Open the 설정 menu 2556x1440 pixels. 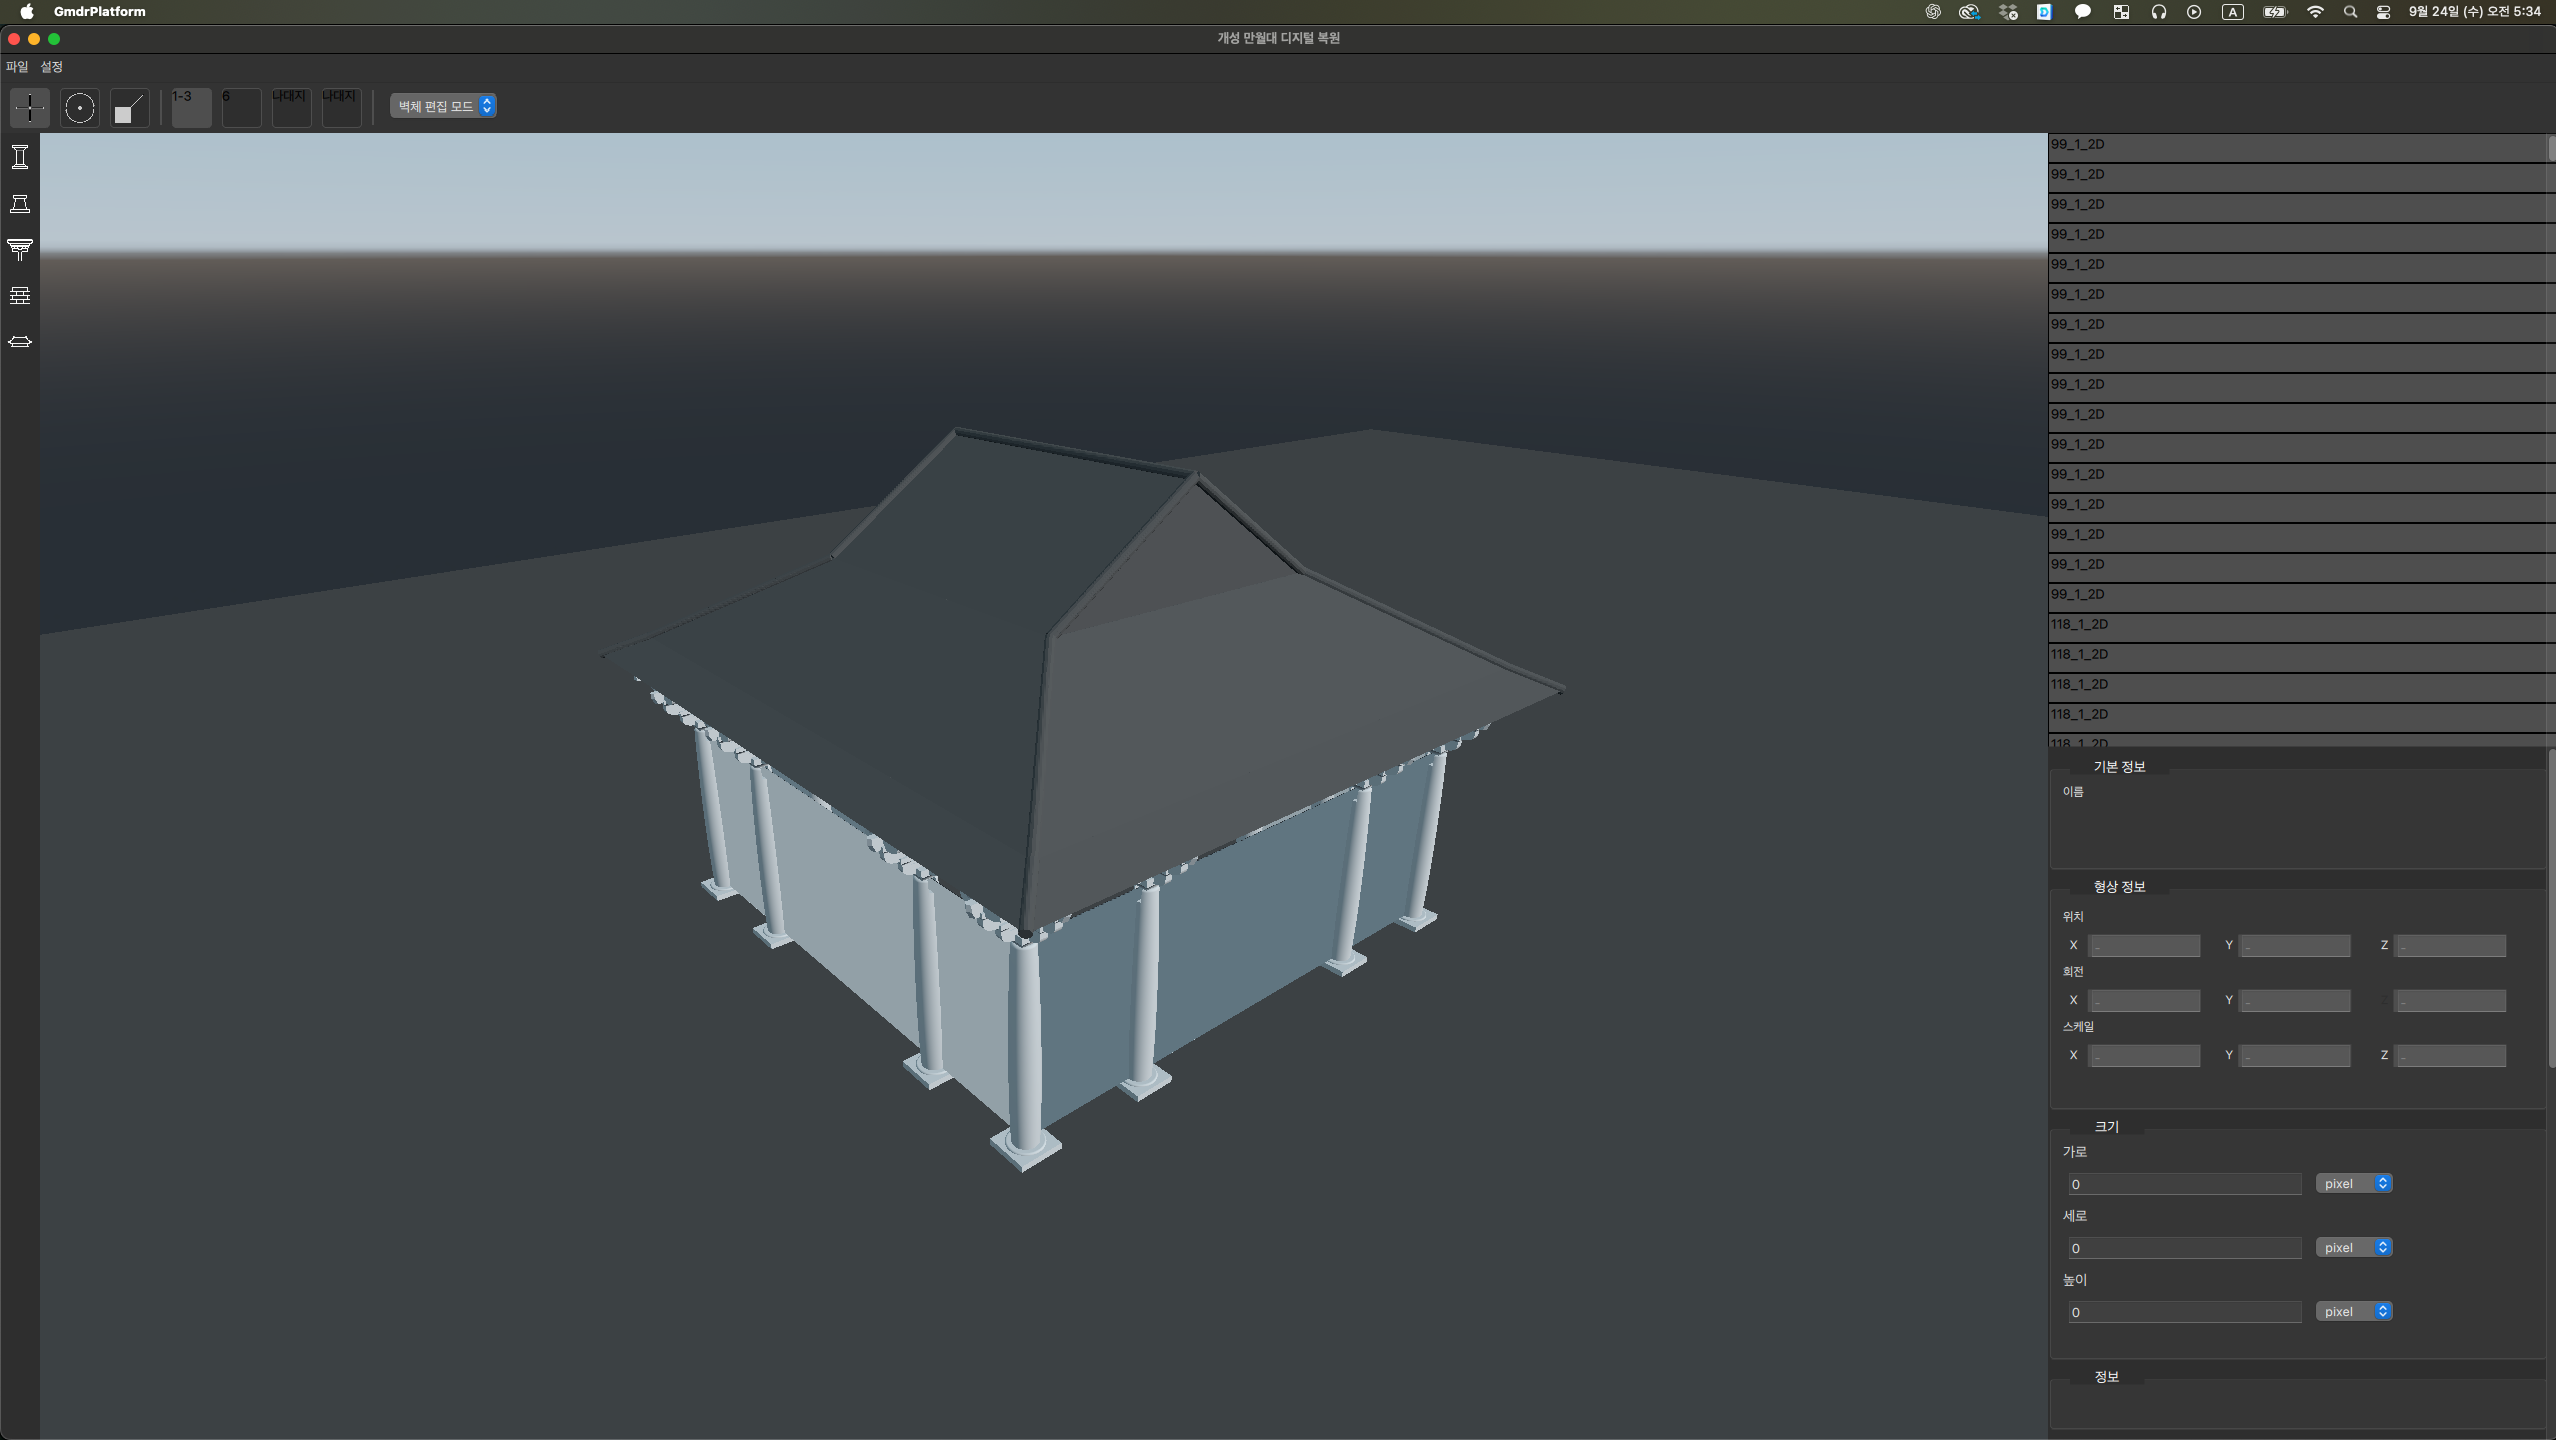pos(52,67)
